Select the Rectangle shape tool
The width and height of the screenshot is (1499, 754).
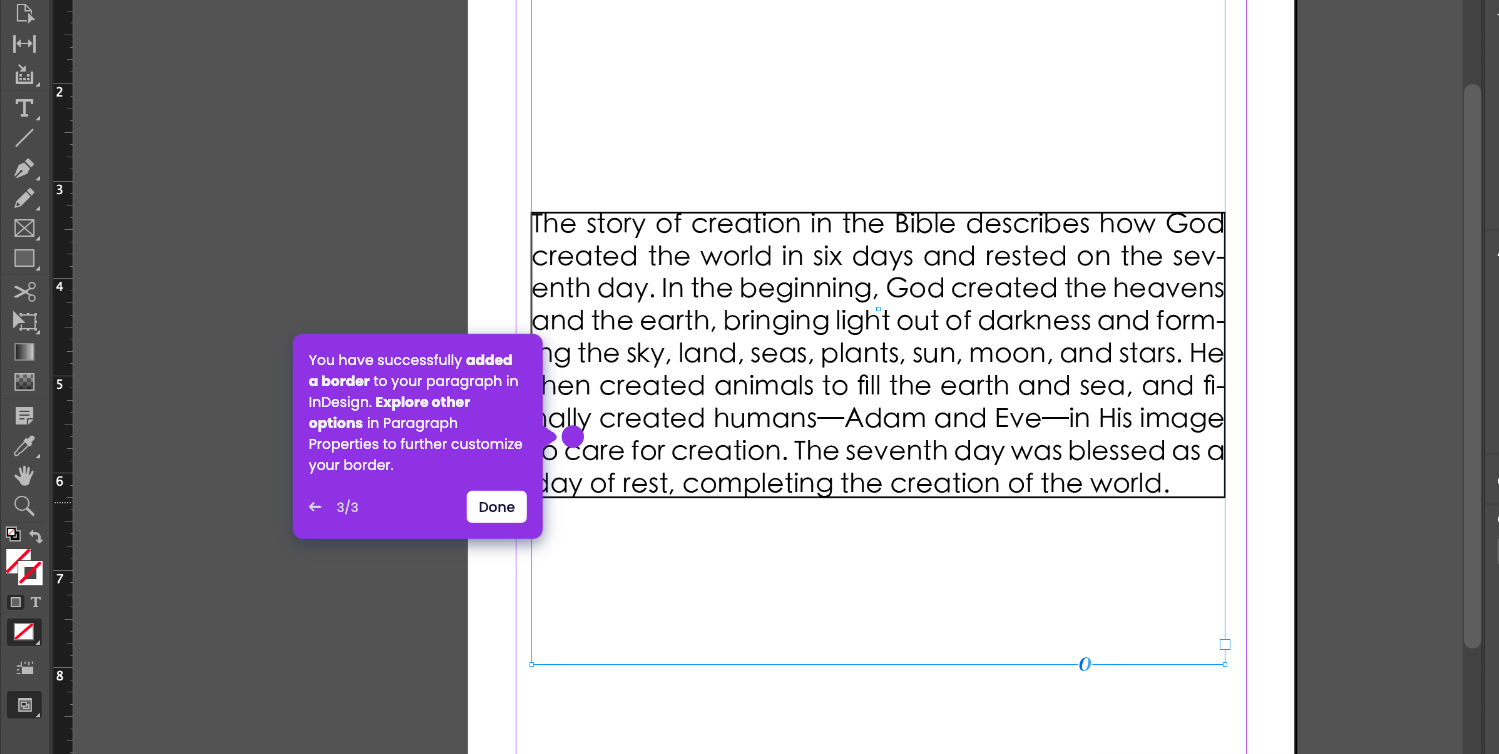pos(25,259)
